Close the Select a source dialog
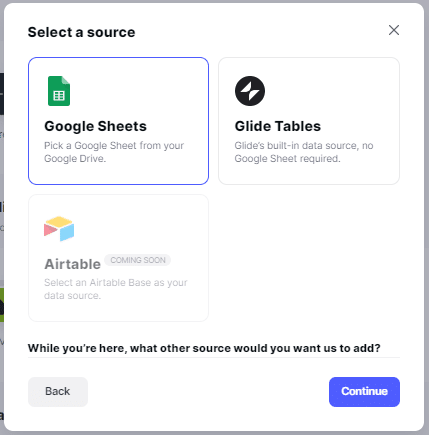429x435 pixels. 394,30
